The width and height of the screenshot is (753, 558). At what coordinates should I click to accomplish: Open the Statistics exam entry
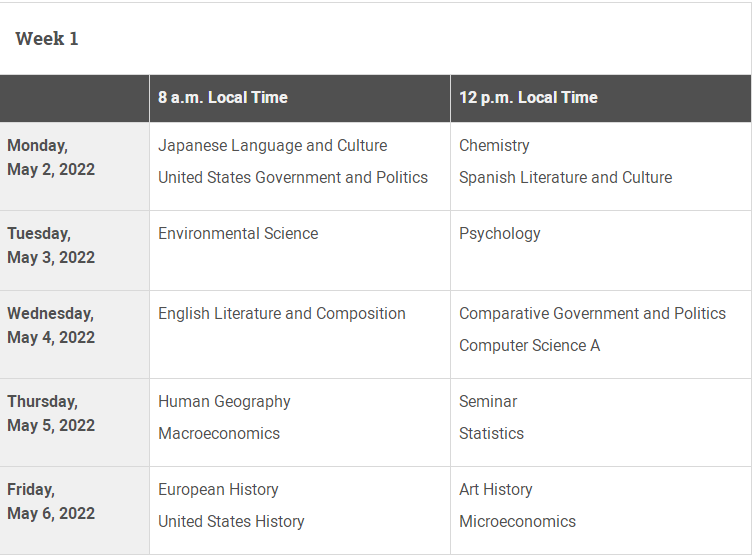(491, 433)
